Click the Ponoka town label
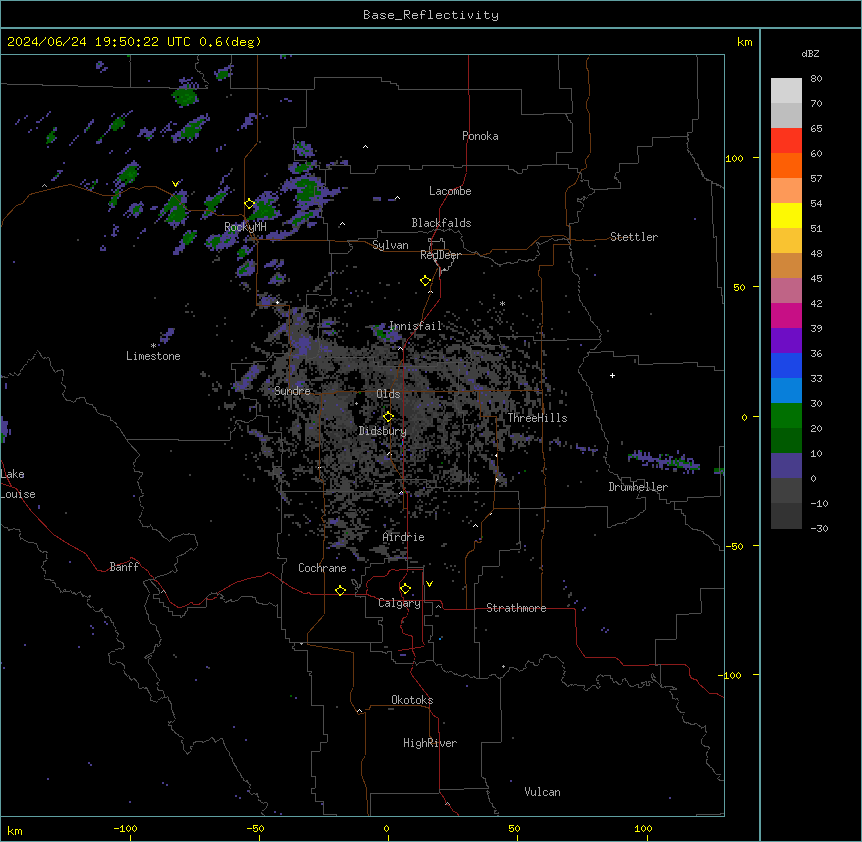This screenshot has height=842, width=862. coord(480,136)
